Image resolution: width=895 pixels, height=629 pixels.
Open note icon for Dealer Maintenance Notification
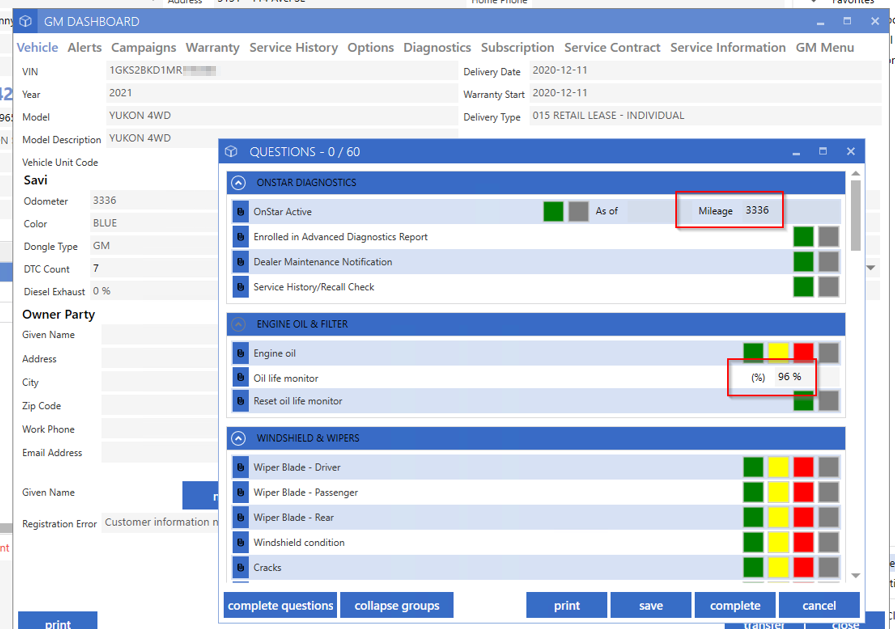tap(240, 261)
